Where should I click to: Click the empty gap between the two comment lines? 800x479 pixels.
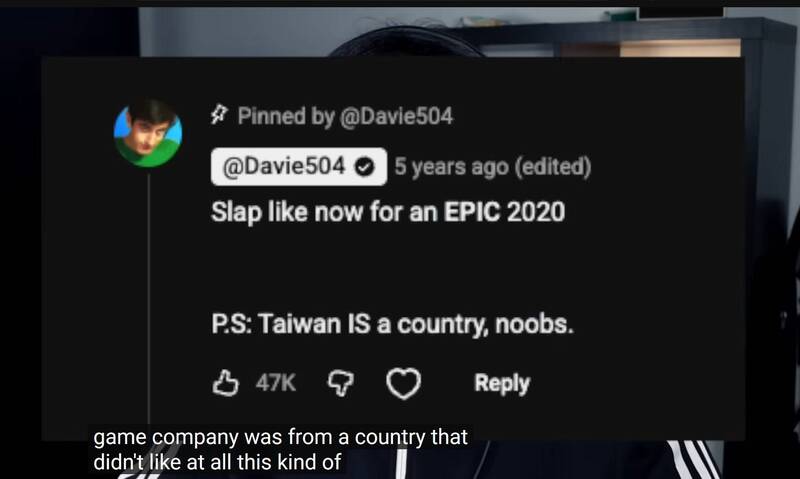tap(388, 269)
